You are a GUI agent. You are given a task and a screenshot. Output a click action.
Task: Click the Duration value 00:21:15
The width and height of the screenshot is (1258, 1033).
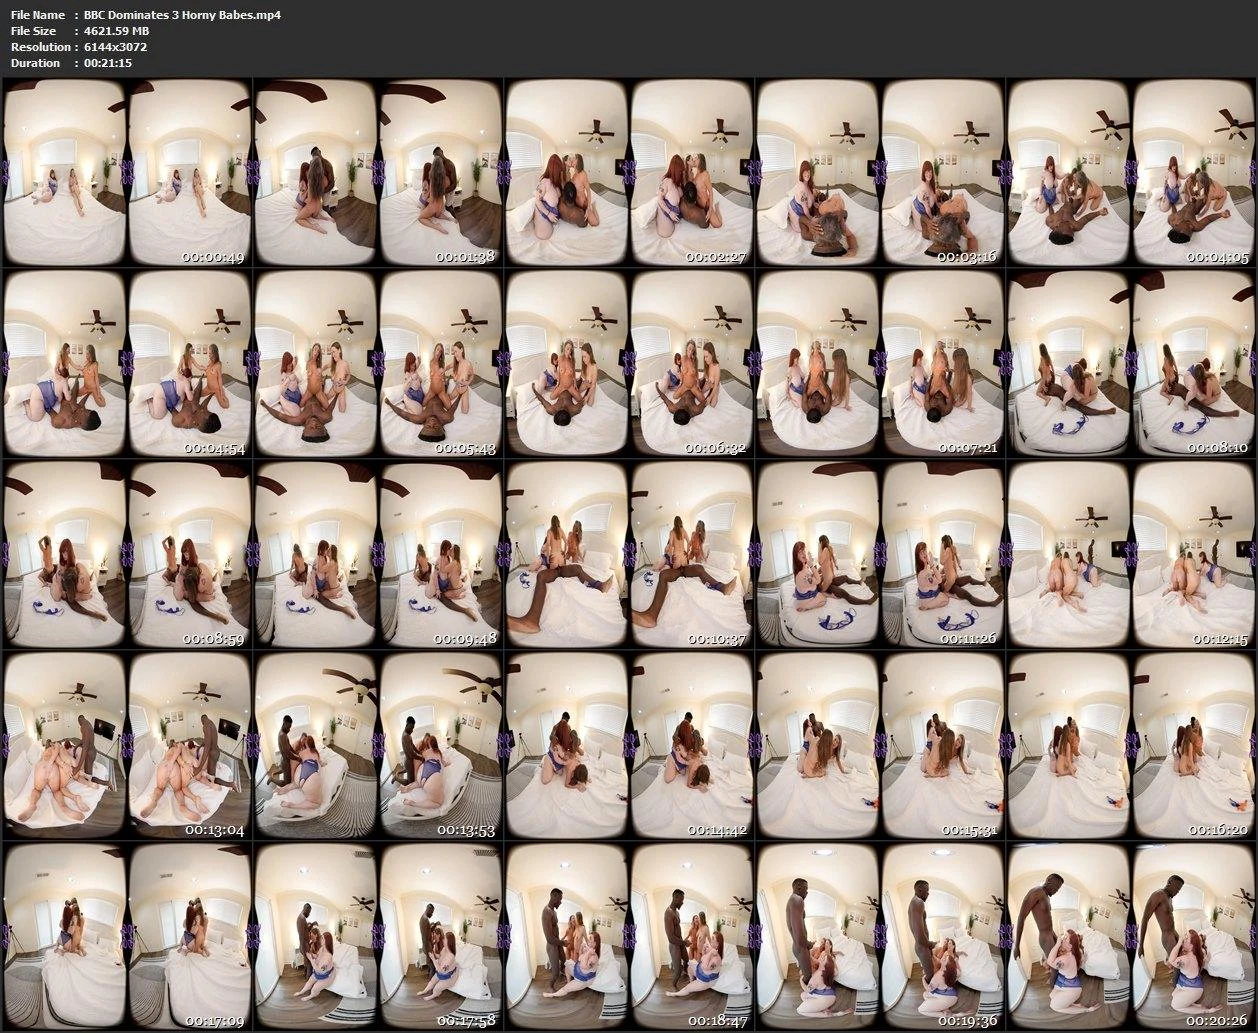coord(109,63)
